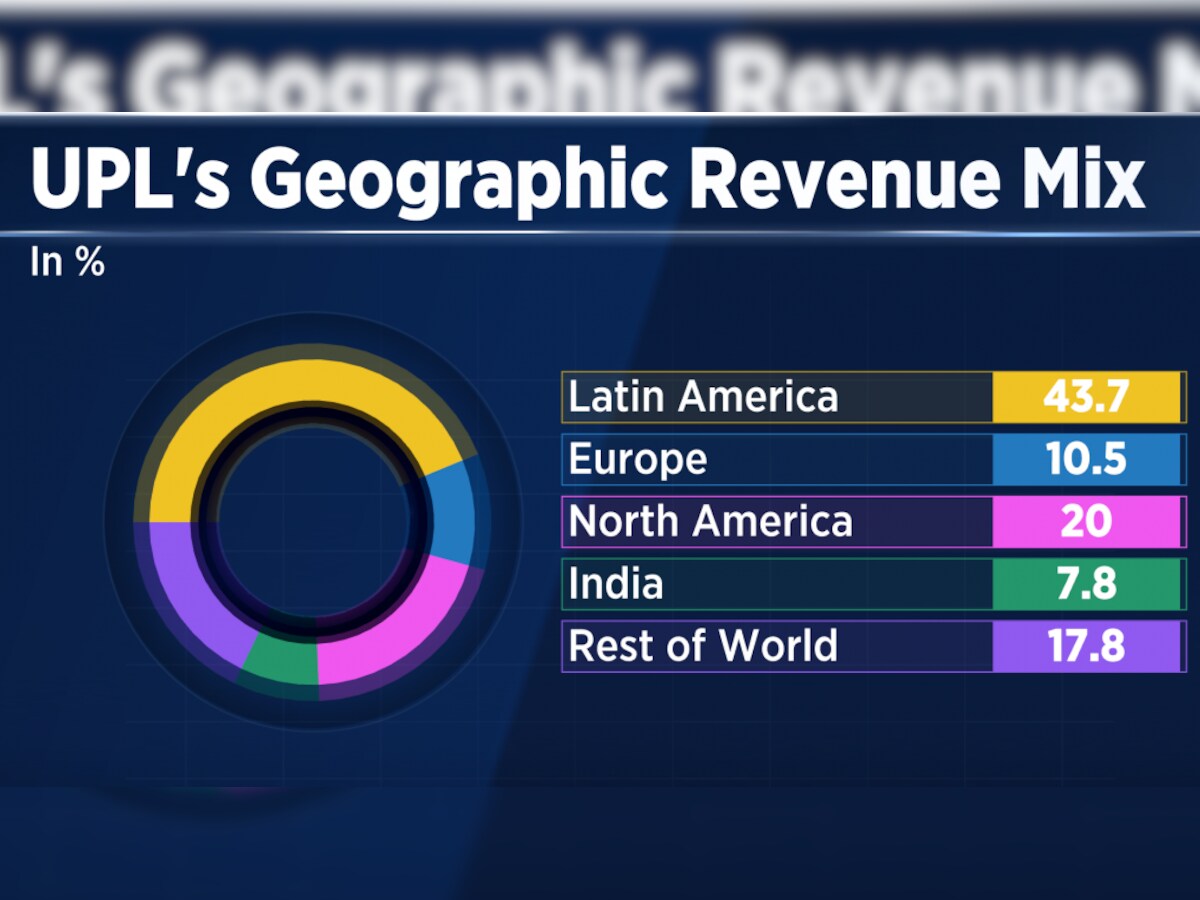
Task: Select the Latin America legend label
Action: point(703,397)
